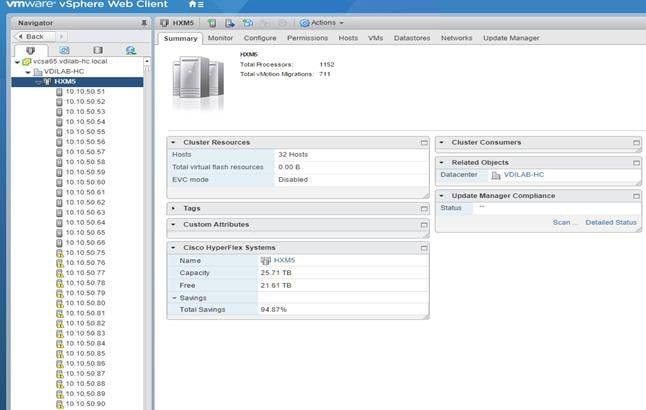Viewport: 646px width, 410px height.
Task: Select the vCenter icon for vcsa65.vdilab-hc.local
Action: tap(27, 61)
